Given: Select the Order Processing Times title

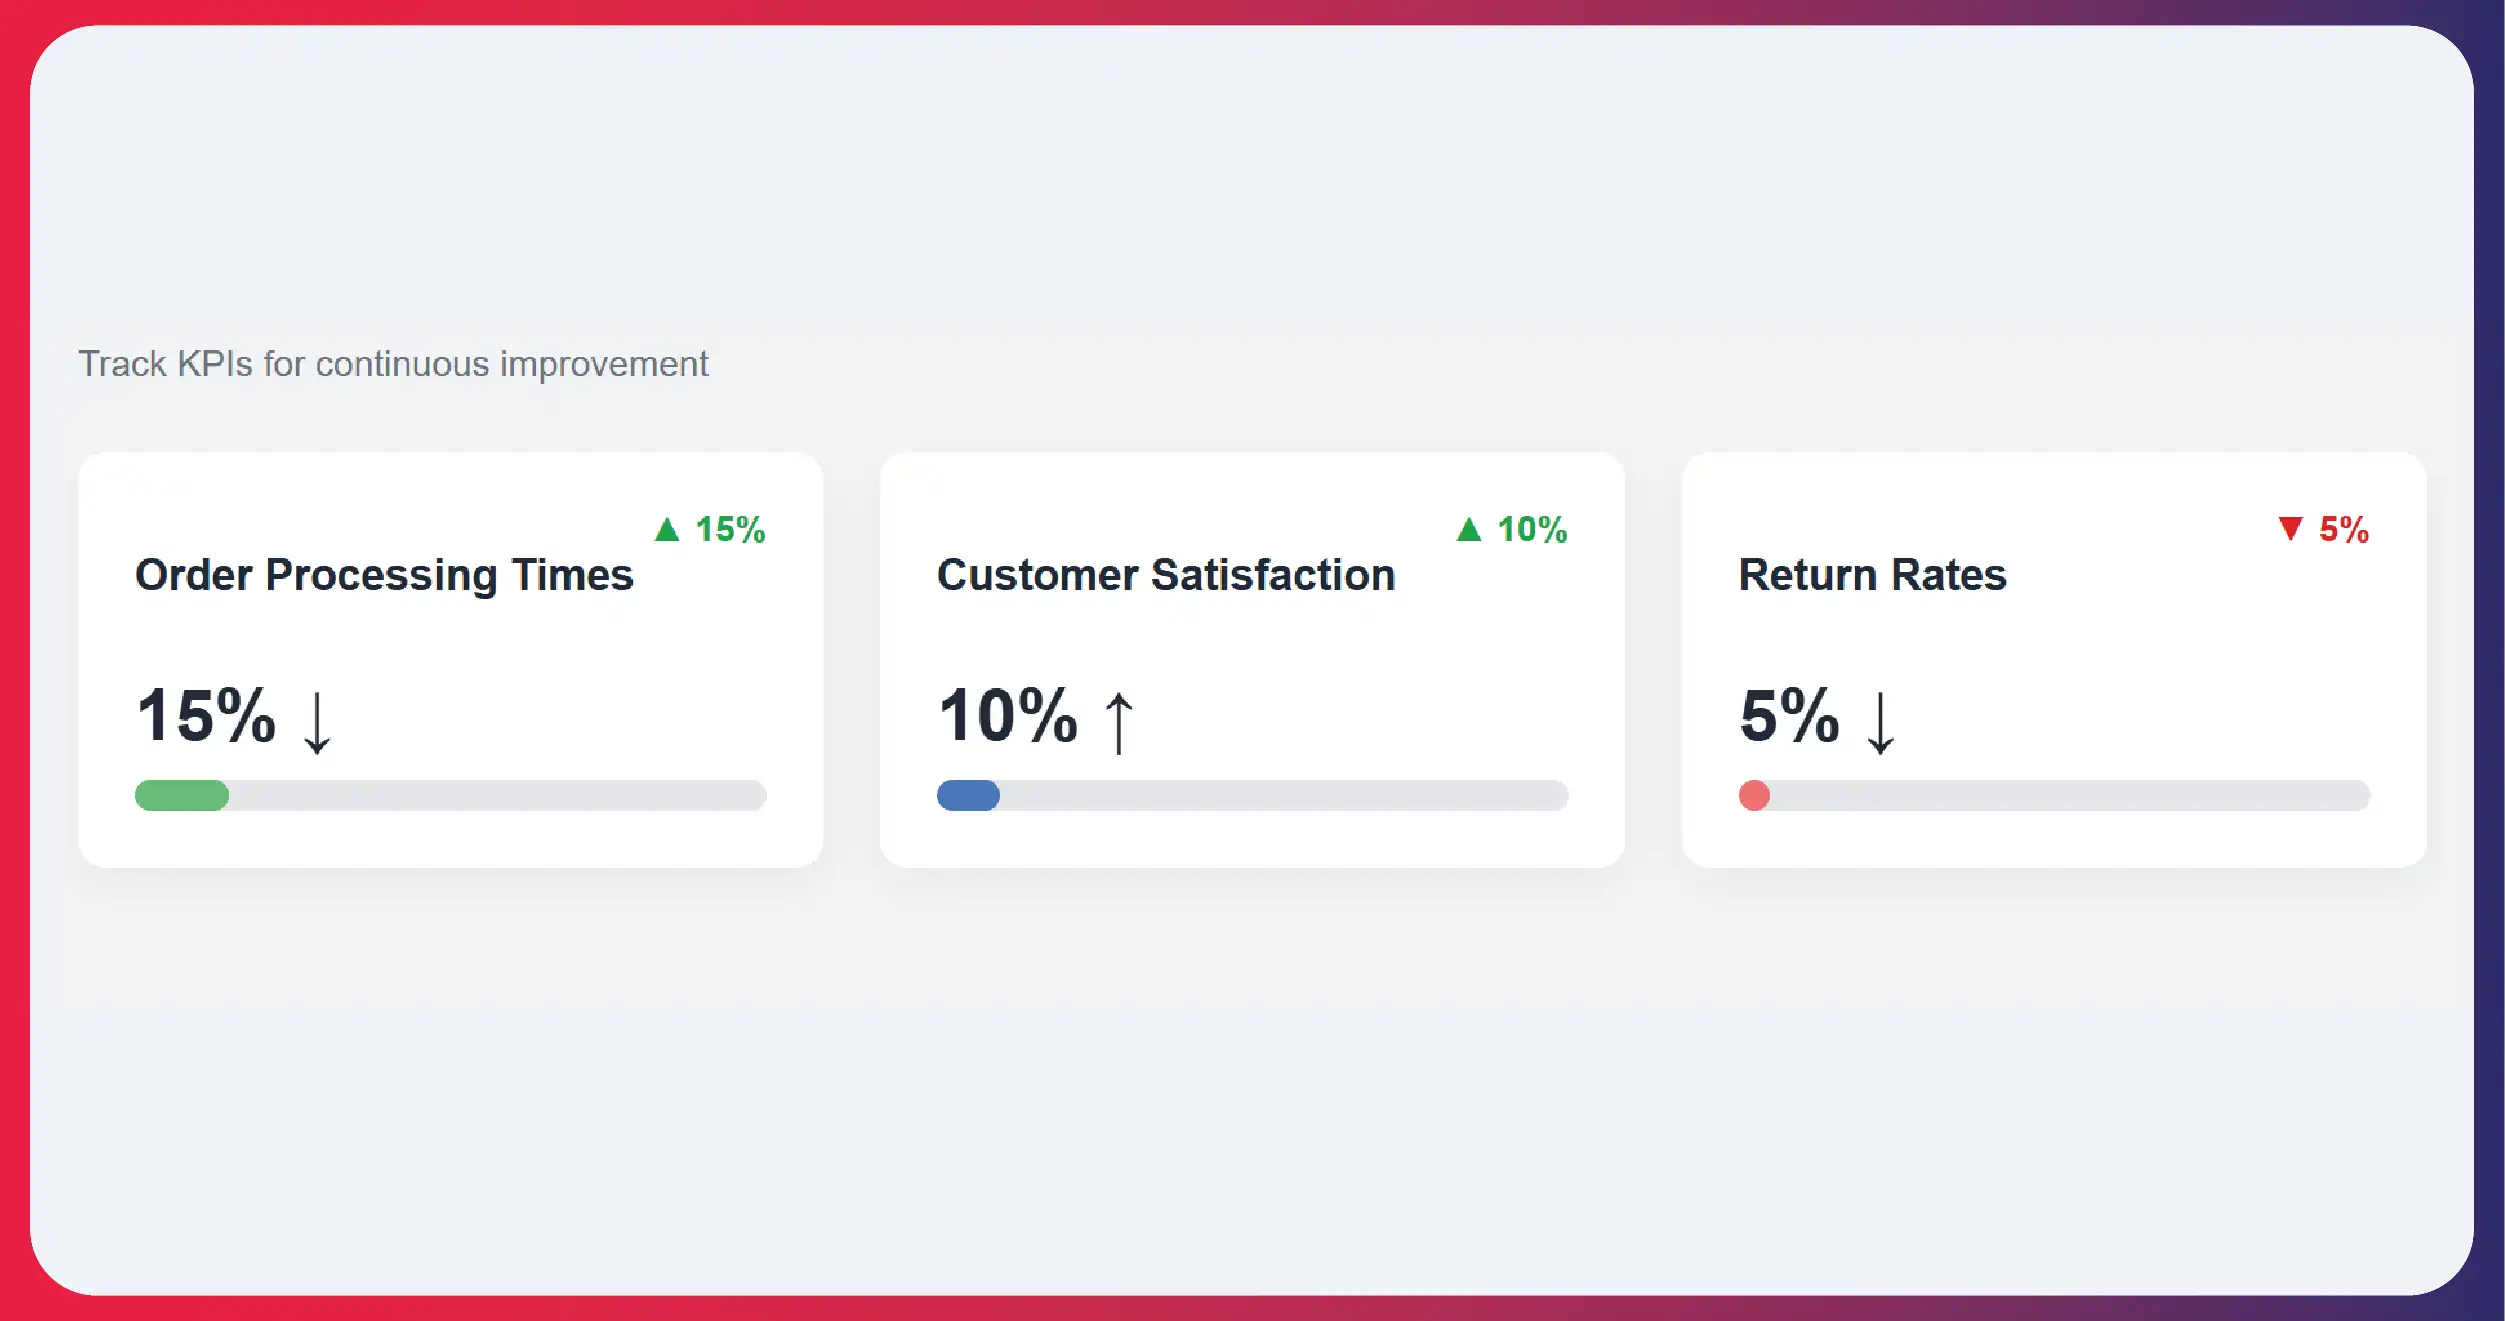Looking at the screenshot, I should [x=384, y=575].
